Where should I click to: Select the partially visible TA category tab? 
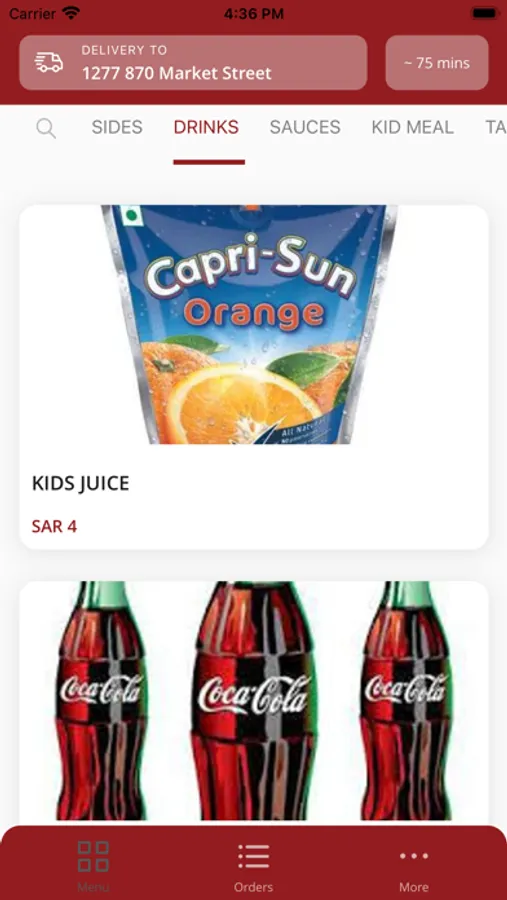(496, 127)
